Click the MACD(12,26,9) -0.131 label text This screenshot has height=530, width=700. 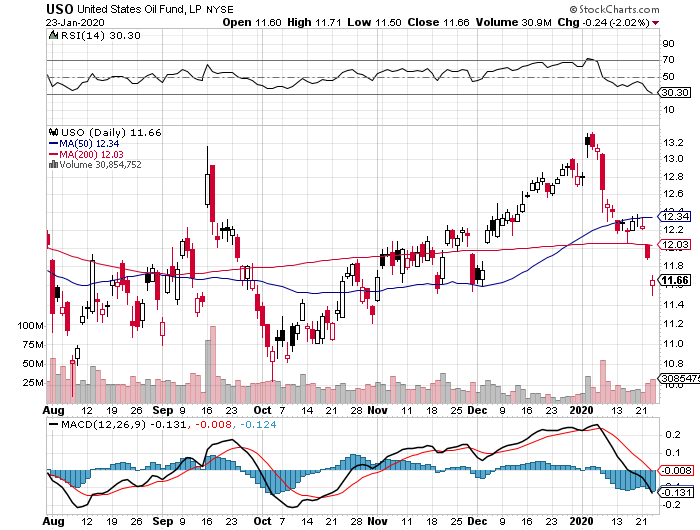tap(123, 425)
